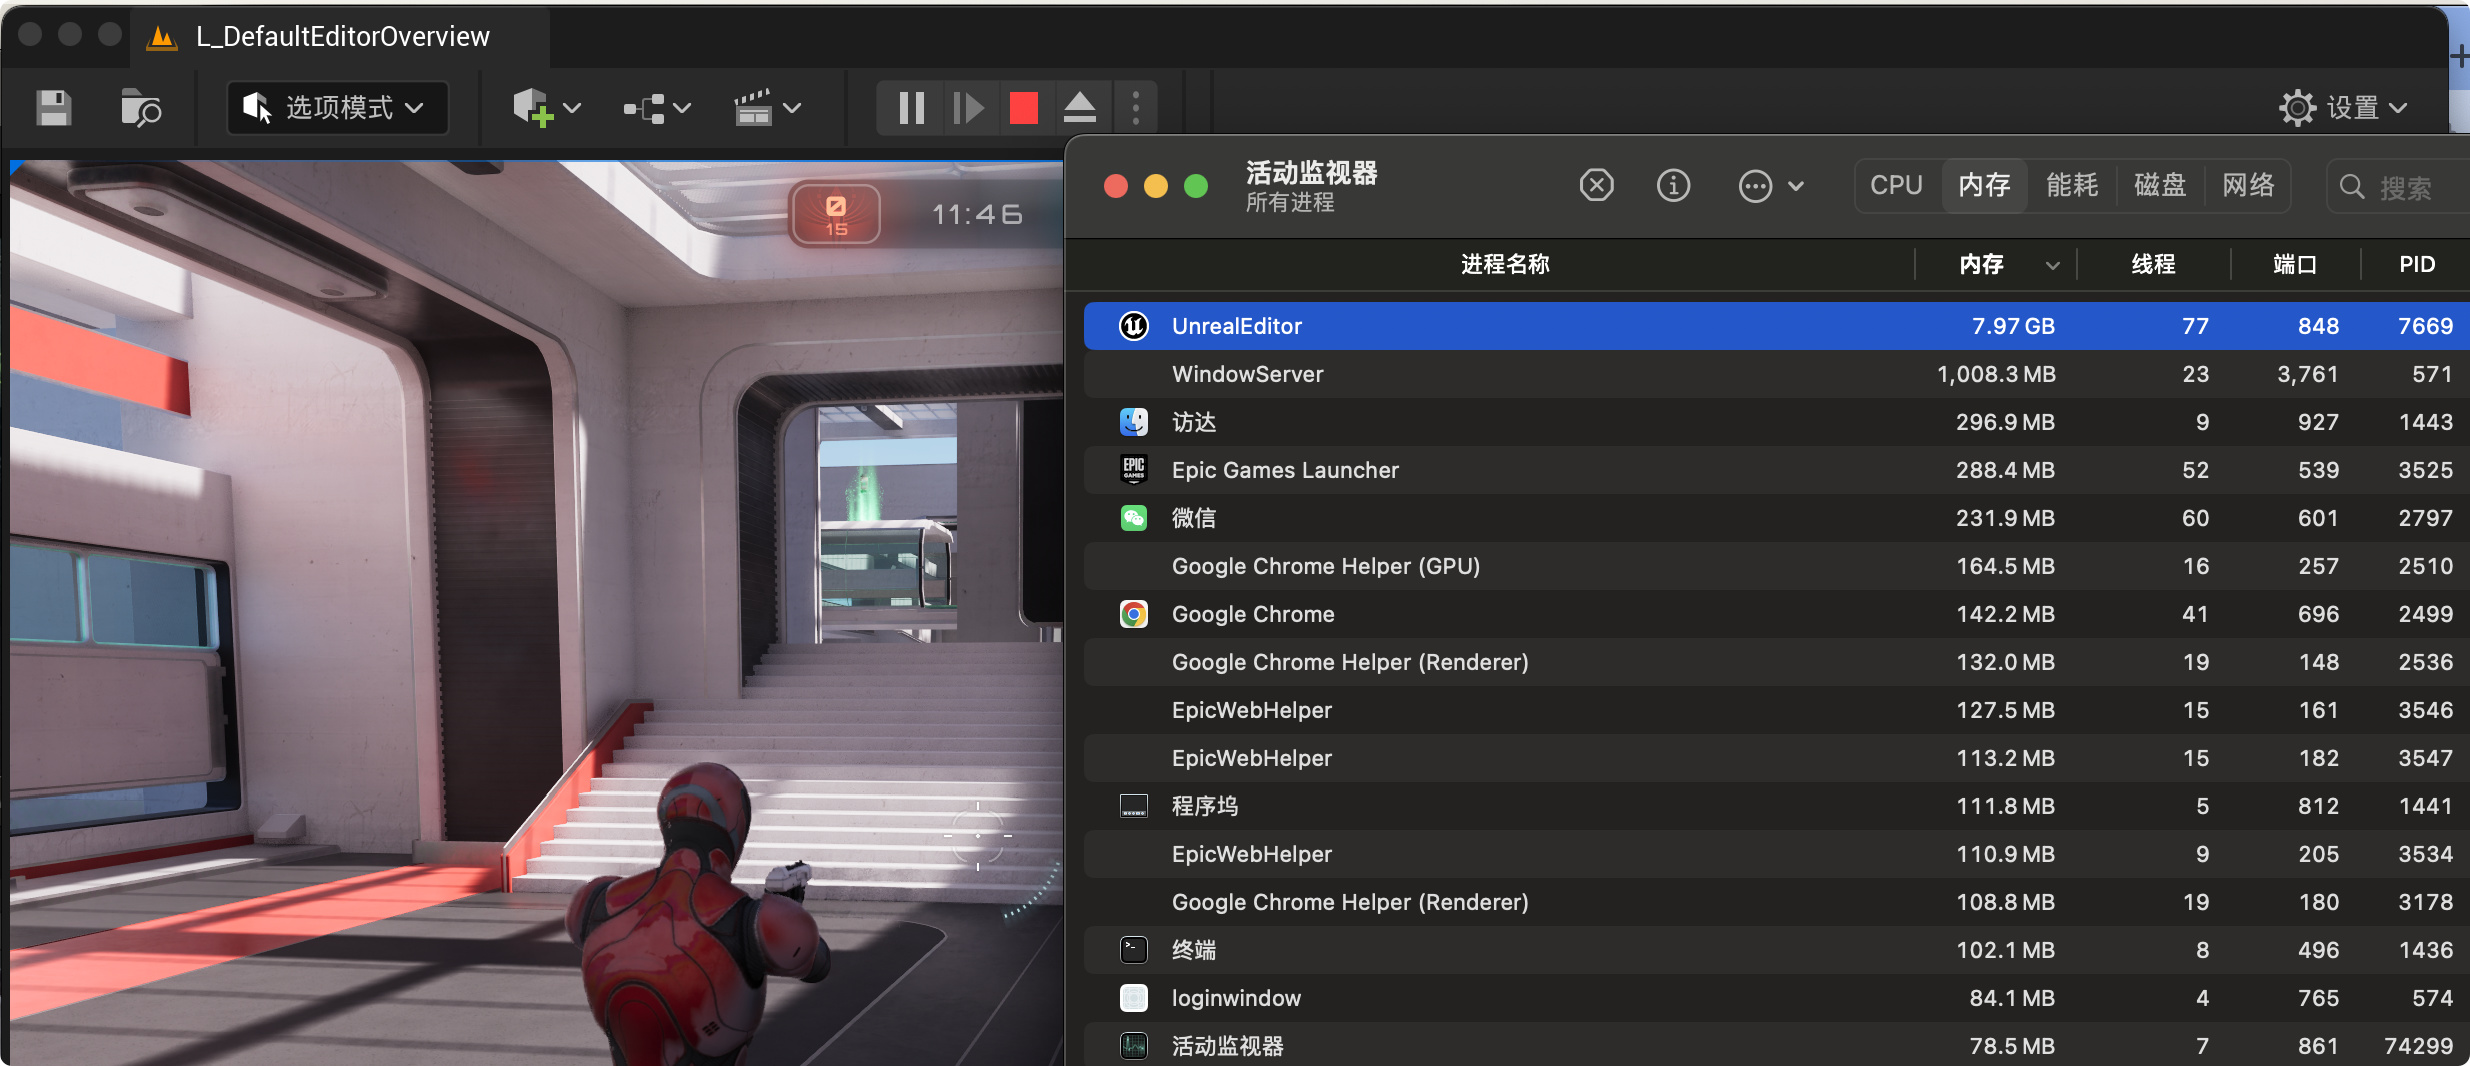The width and height of the screenshot is (2470, 1066).
Task: Switch to the 内存 tab
Action: (x=1985, y=185)
